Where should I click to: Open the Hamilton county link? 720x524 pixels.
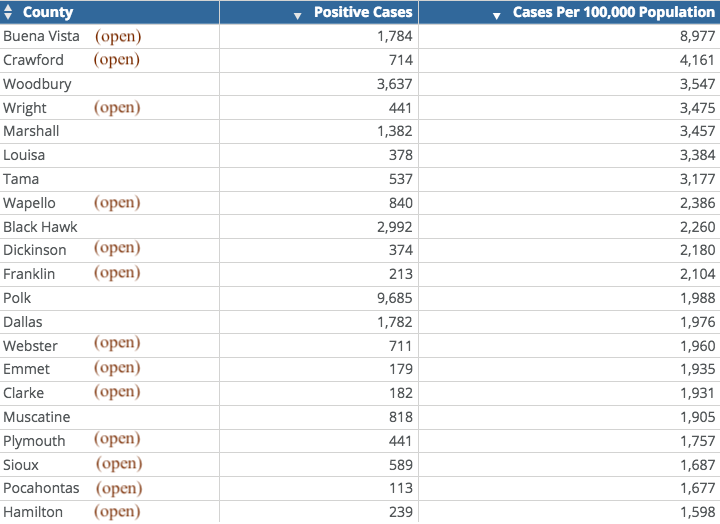pos(117,512)
